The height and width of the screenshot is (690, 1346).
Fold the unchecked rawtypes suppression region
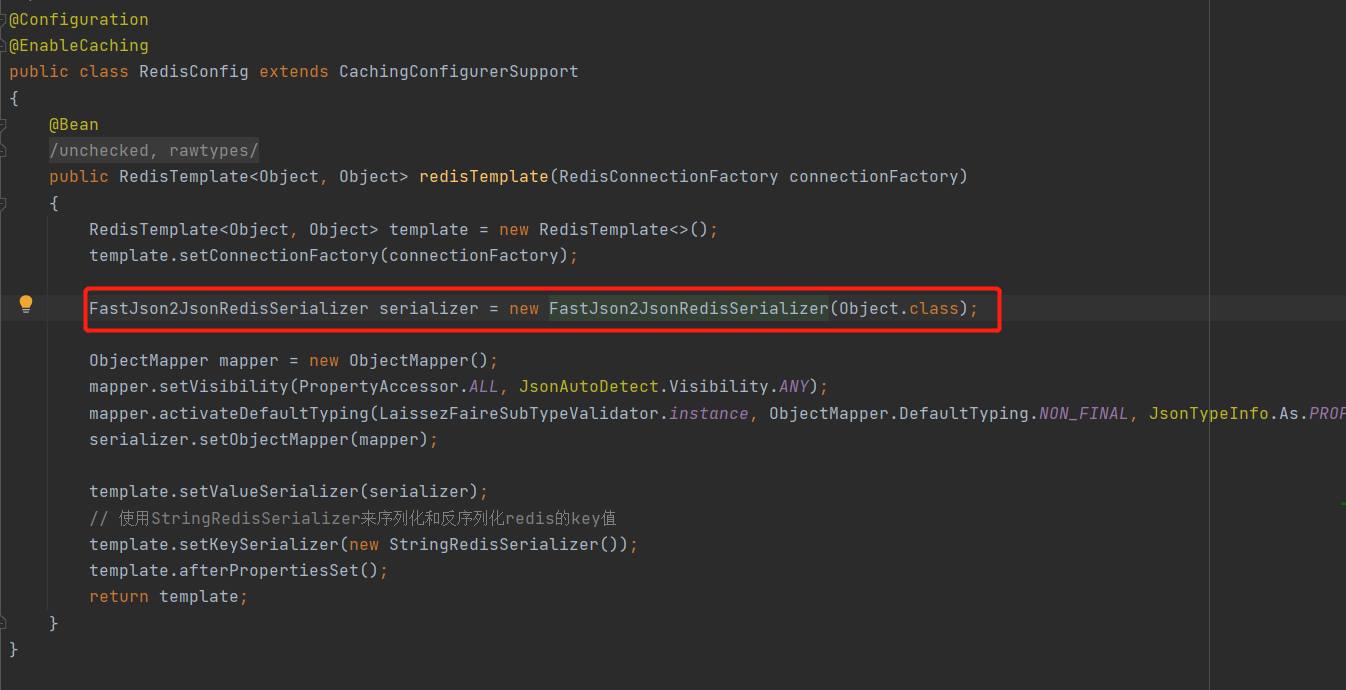click(x=4, y=150)
